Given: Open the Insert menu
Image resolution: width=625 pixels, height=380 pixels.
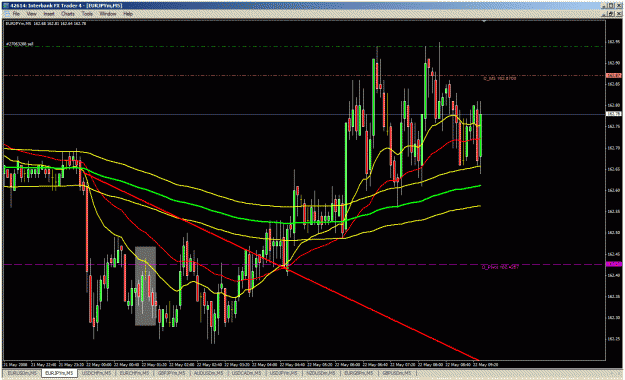Looking at the screenshot, I should [x=49, y=14].
